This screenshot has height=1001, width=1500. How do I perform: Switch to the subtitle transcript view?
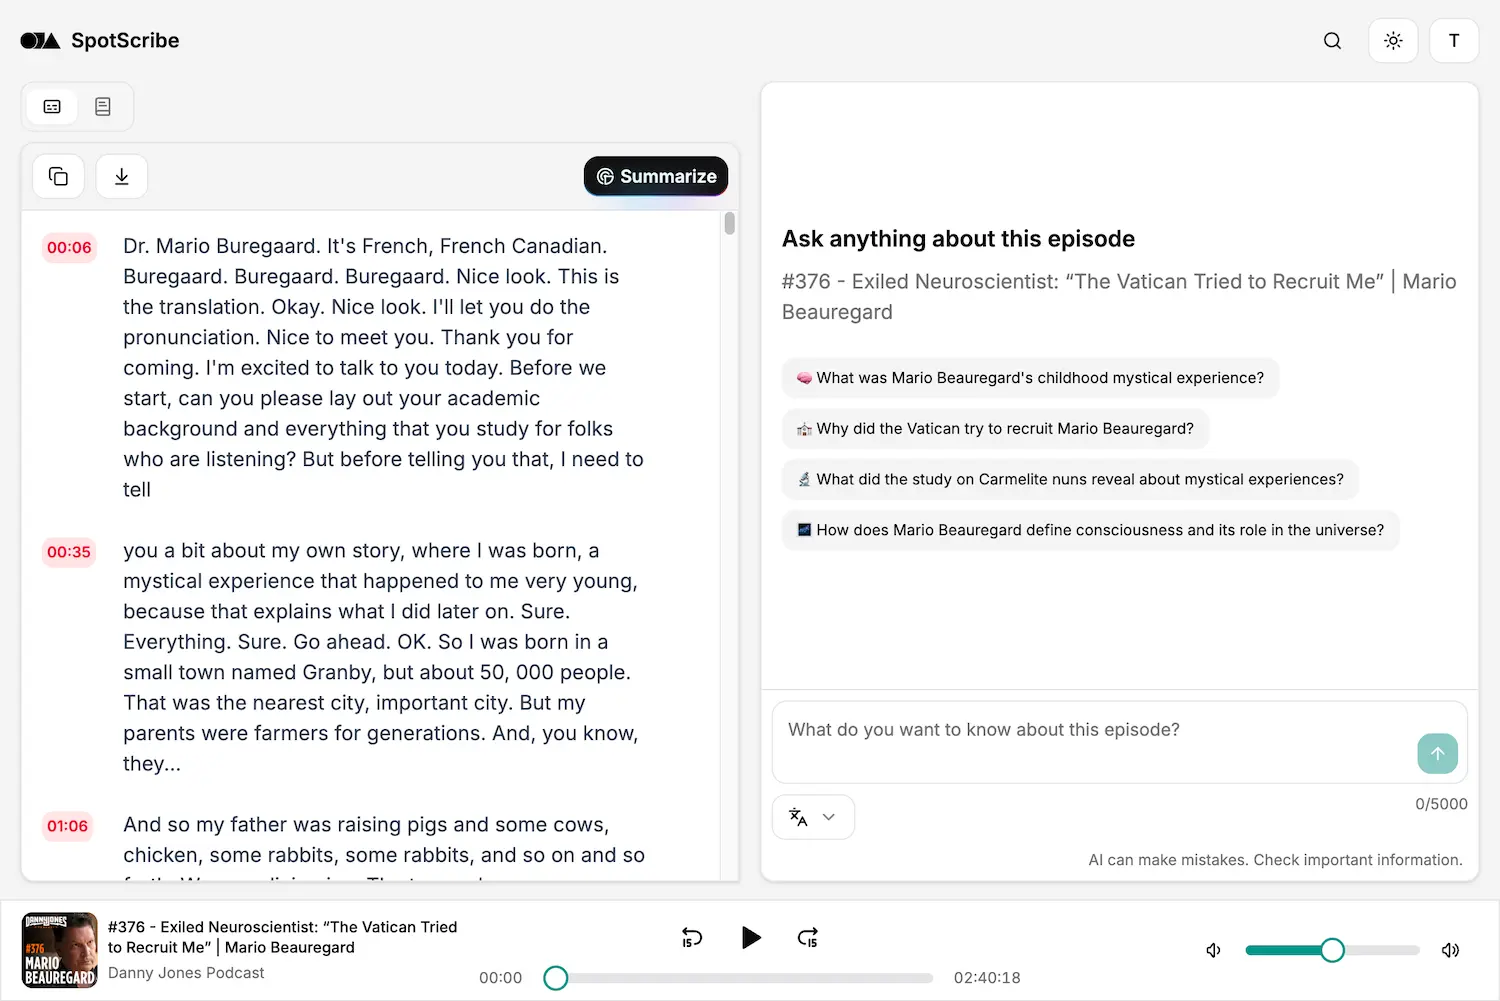pos(51,106)
